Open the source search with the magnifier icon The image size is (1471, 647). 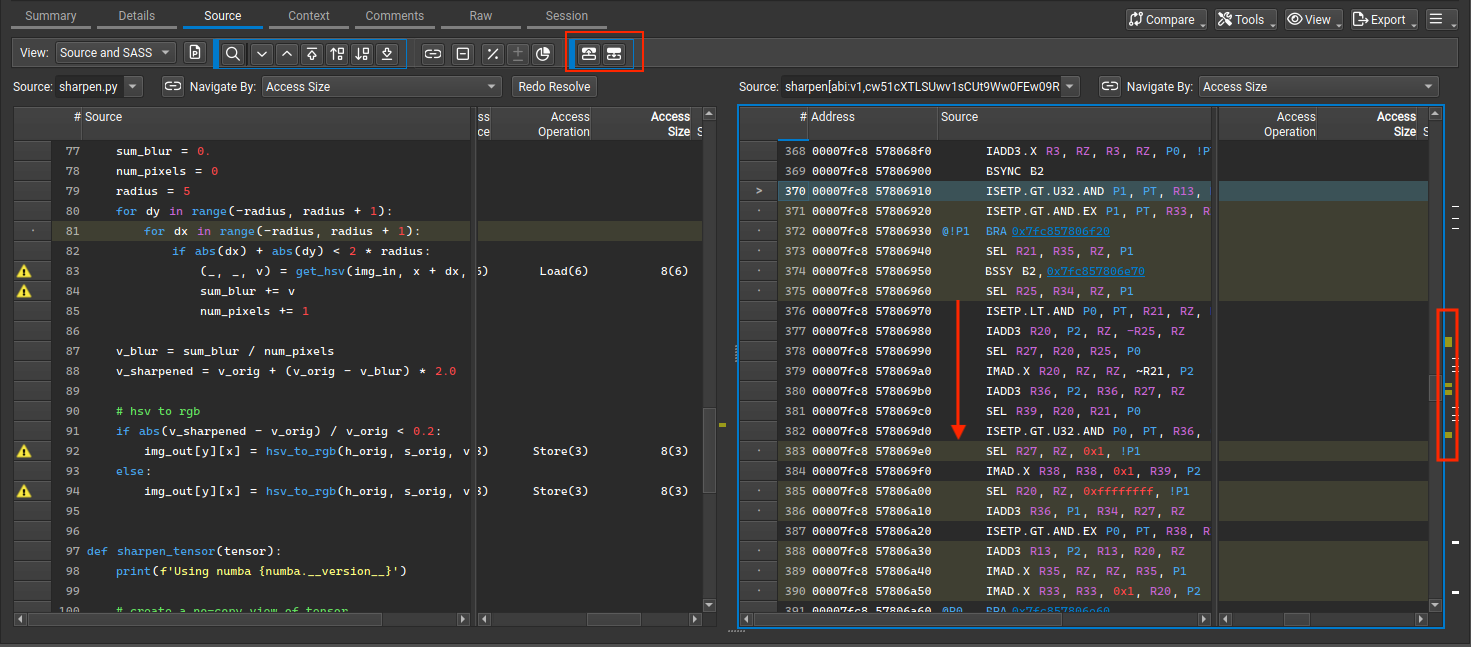pos(233,53)
